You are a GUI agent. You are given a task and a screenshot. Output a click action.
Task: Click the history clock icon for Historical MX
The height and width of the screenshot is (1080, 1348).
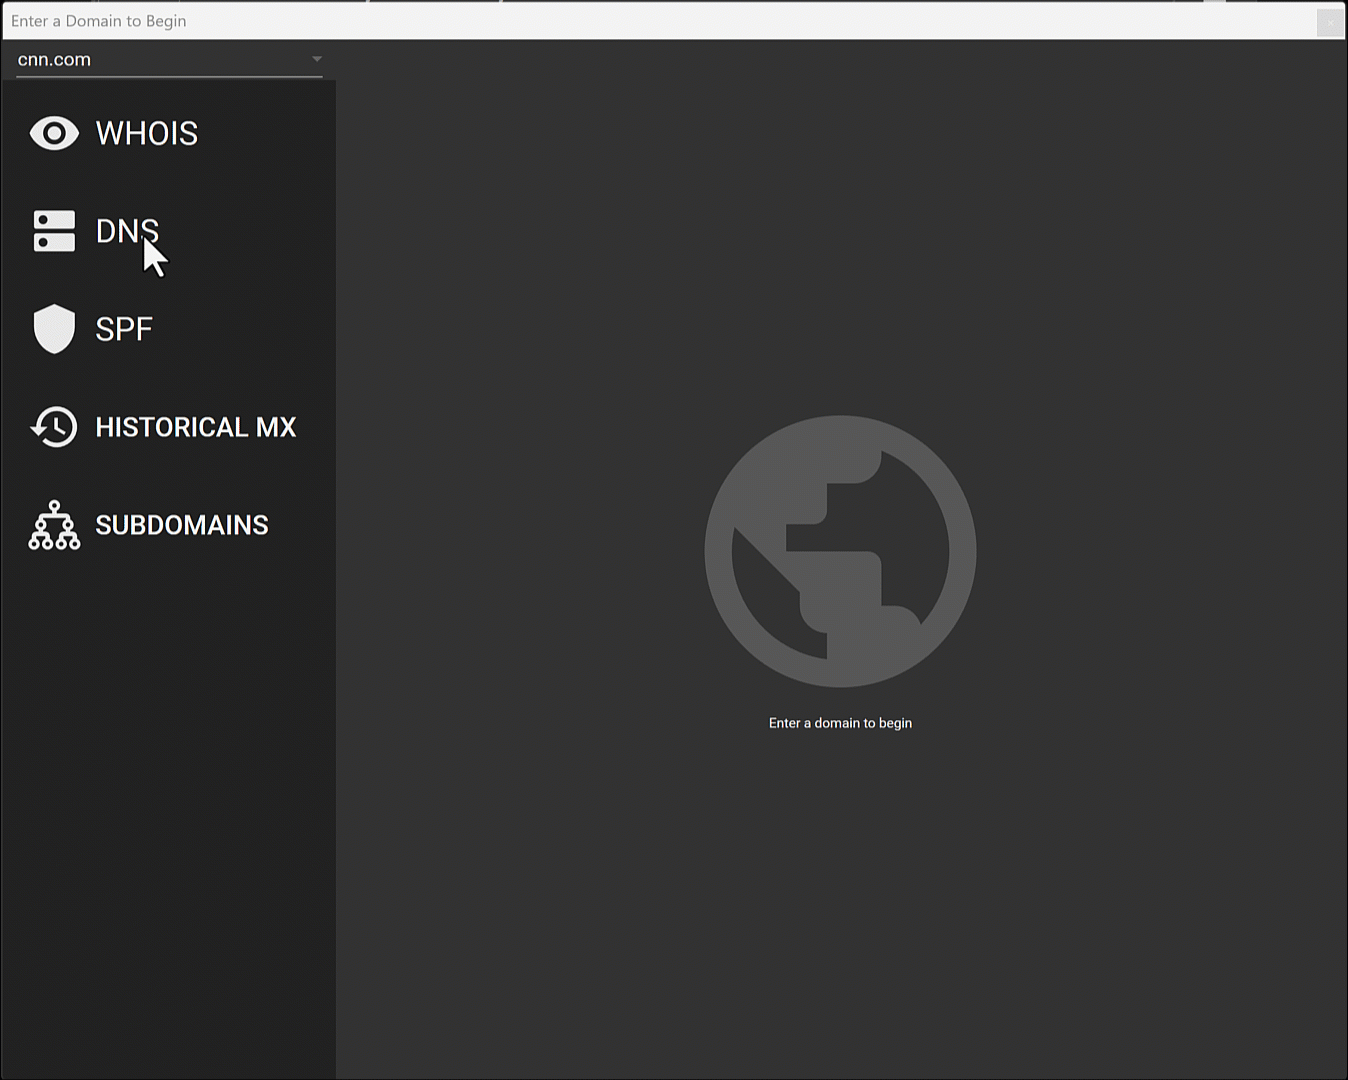click(54, 427)
